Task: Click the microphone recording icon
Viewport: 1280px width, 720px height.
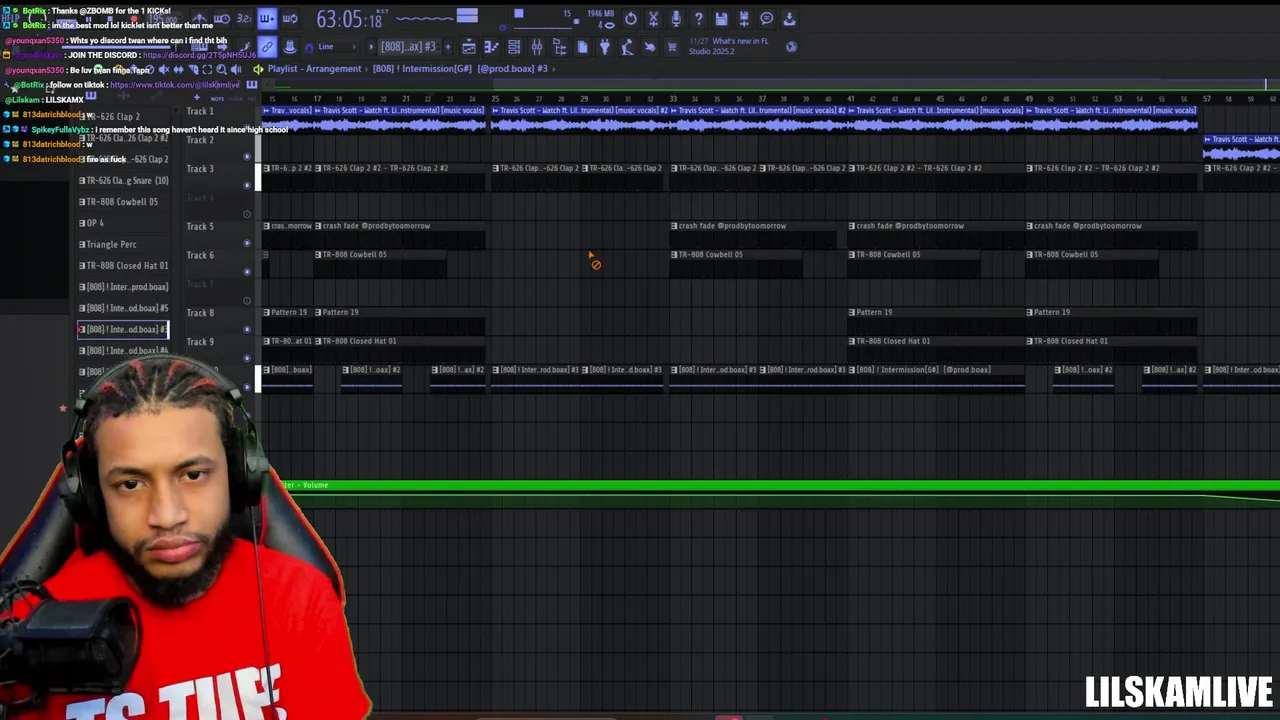Action: coord(676,19)
